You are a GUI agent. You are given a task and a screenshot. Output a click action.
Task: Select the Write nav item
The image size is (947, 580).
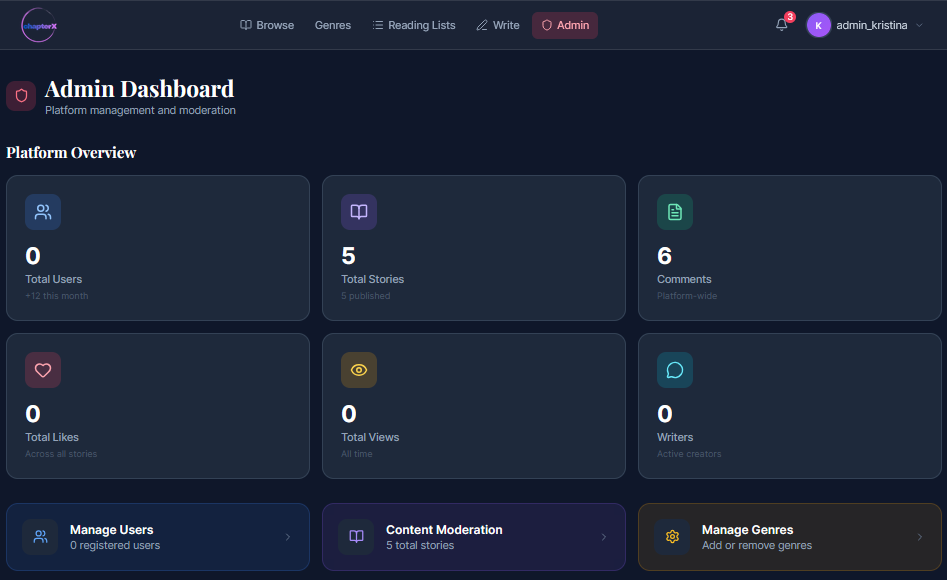tap(498, 25)
